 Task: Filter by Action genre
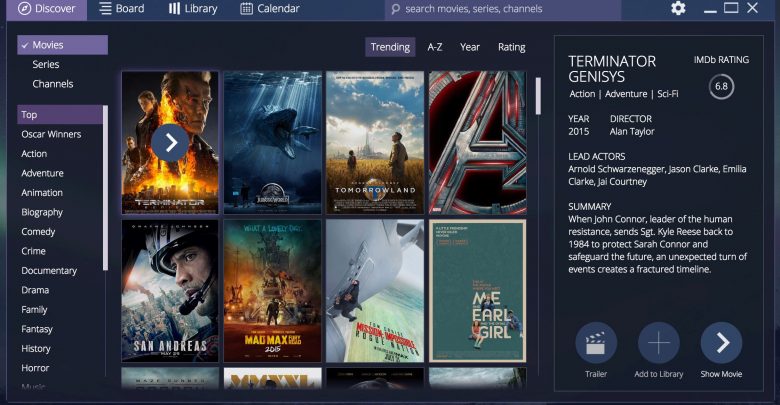click(34, 154)
